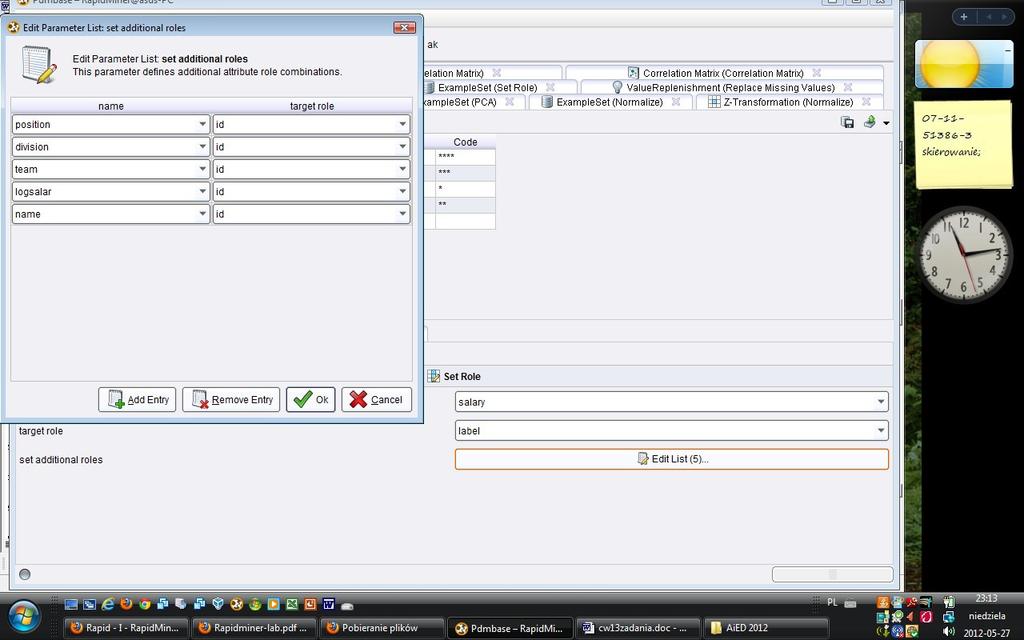Viewport: 1024px width, 640px height.
Task: Launch Google Chrome from quick launch
Action: click(145, 605)
